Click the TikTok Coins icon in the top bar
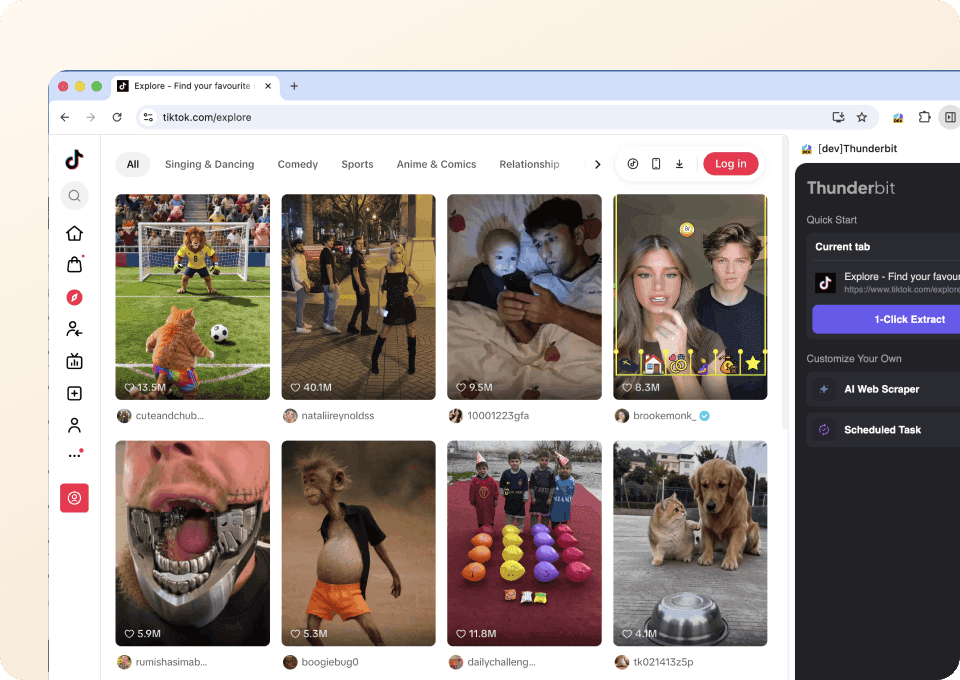 click(x=633, y=163)
